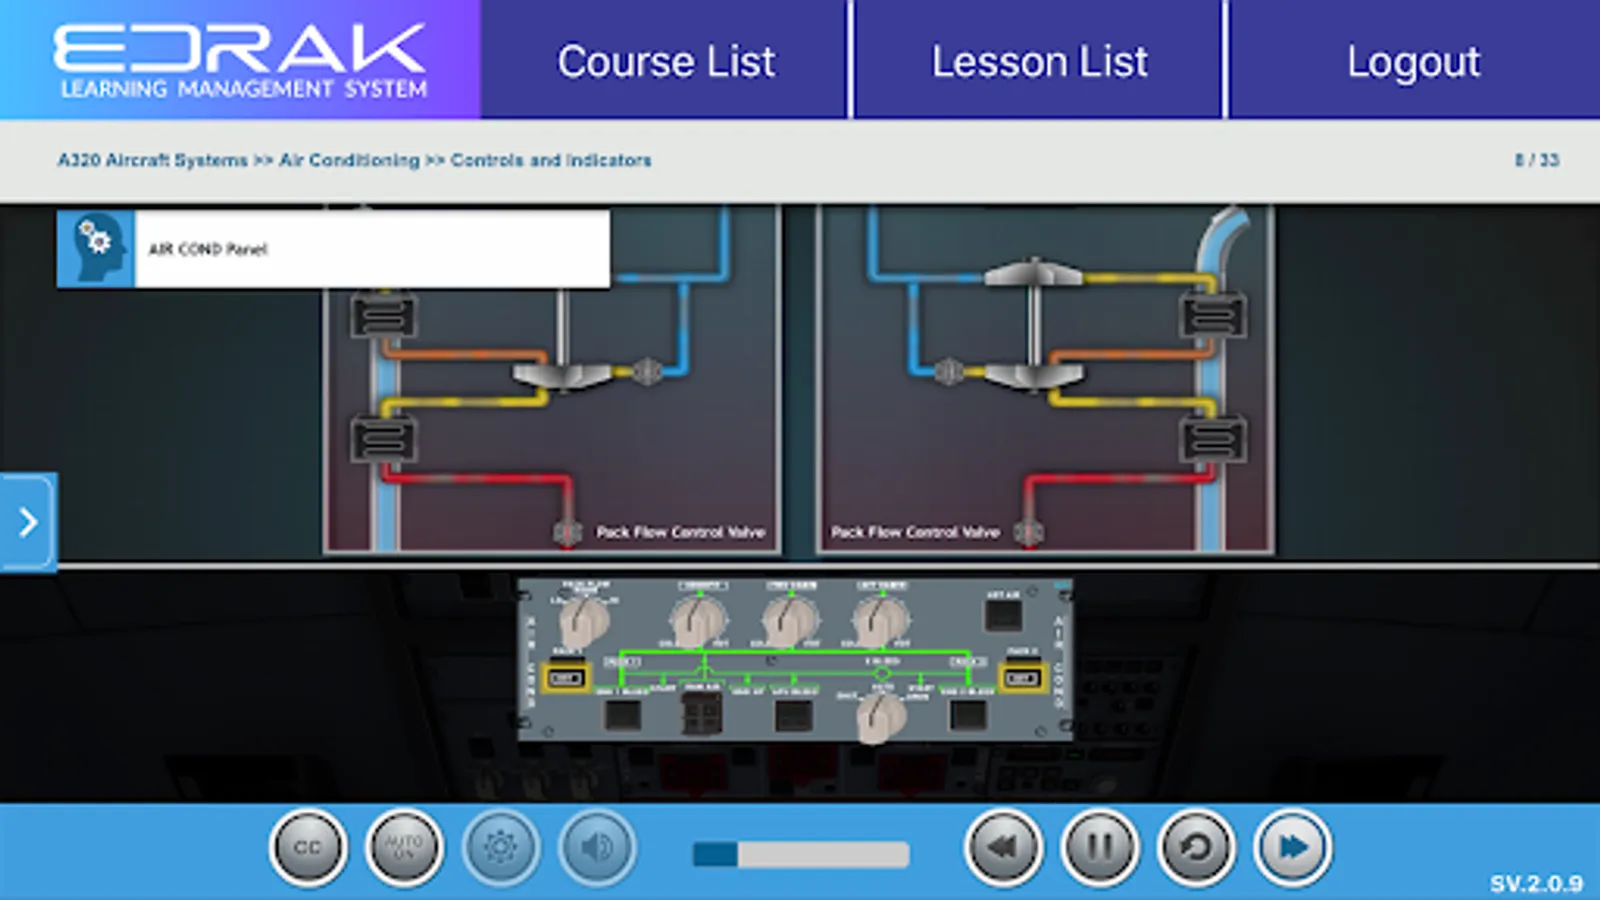Pause the lesson playback
This screenshot has height=900, width=1600.
click(x=1100, y=848)
